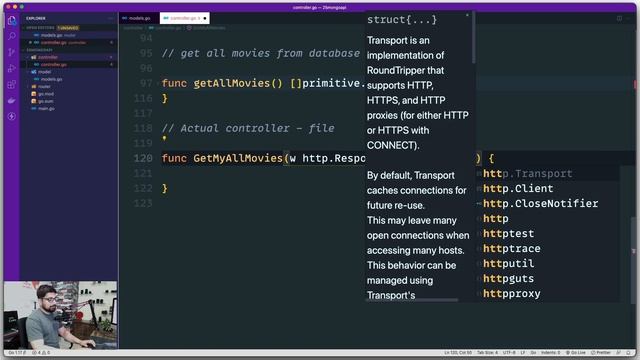Viewport: 640px width, 360px height.
Task: Click the 'GetMyAllMovies' function name
Action: pyautogui.click(x=238, y=158)
